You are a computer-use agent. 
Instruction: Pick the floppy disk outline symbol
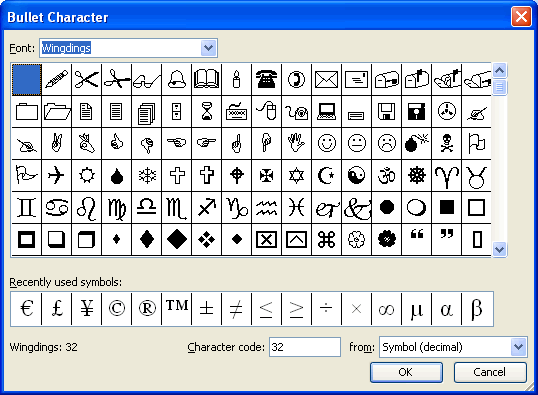point(387,112)
